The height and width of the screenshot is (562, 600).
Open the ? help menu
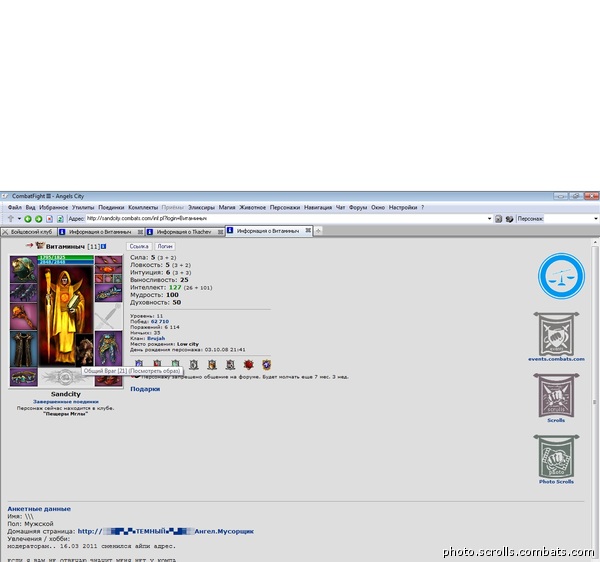point(422,207)
